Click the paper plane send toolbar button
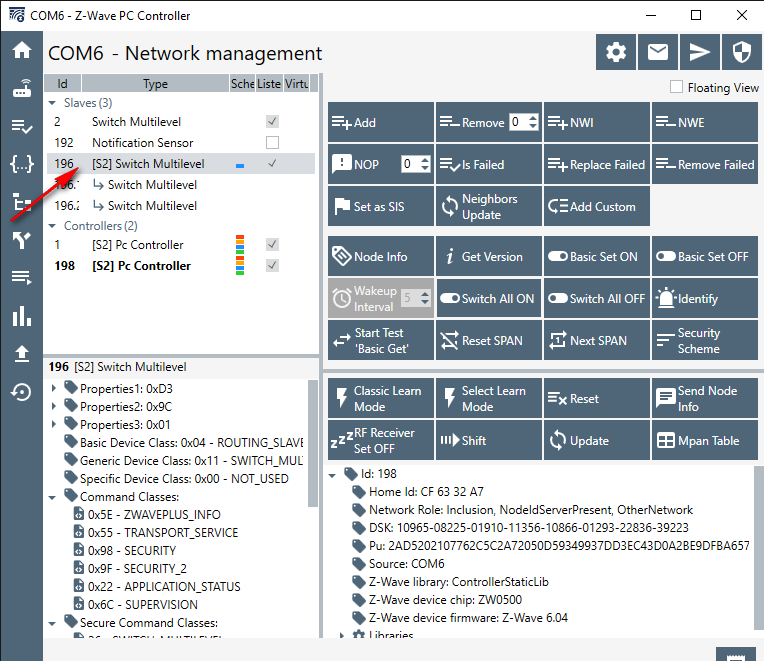The width and height of the screenshot is (764, 661). tap(700, 52)
